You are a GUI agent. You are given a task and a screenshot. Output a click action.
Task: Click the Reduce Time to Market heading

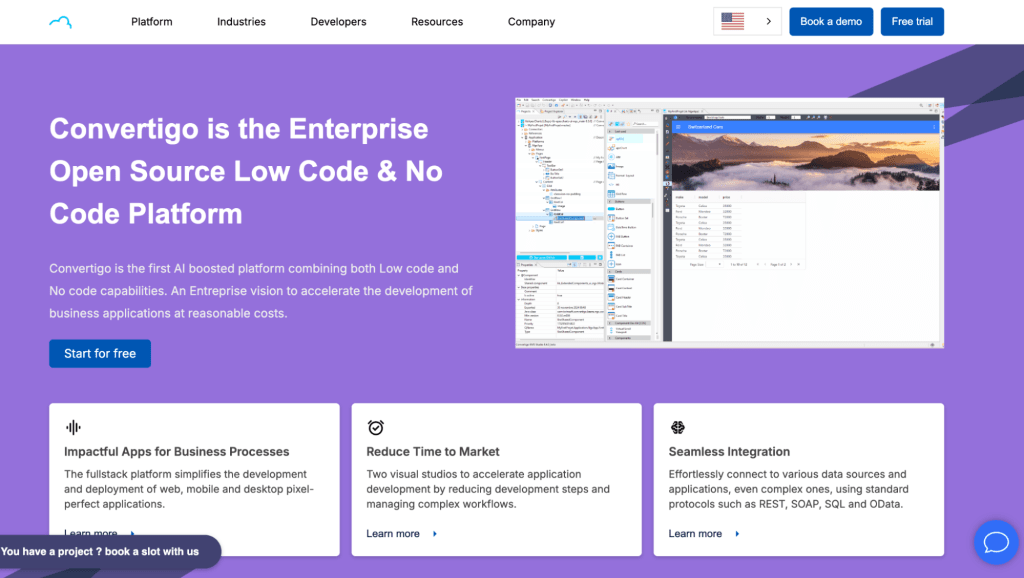coord(432,451)
